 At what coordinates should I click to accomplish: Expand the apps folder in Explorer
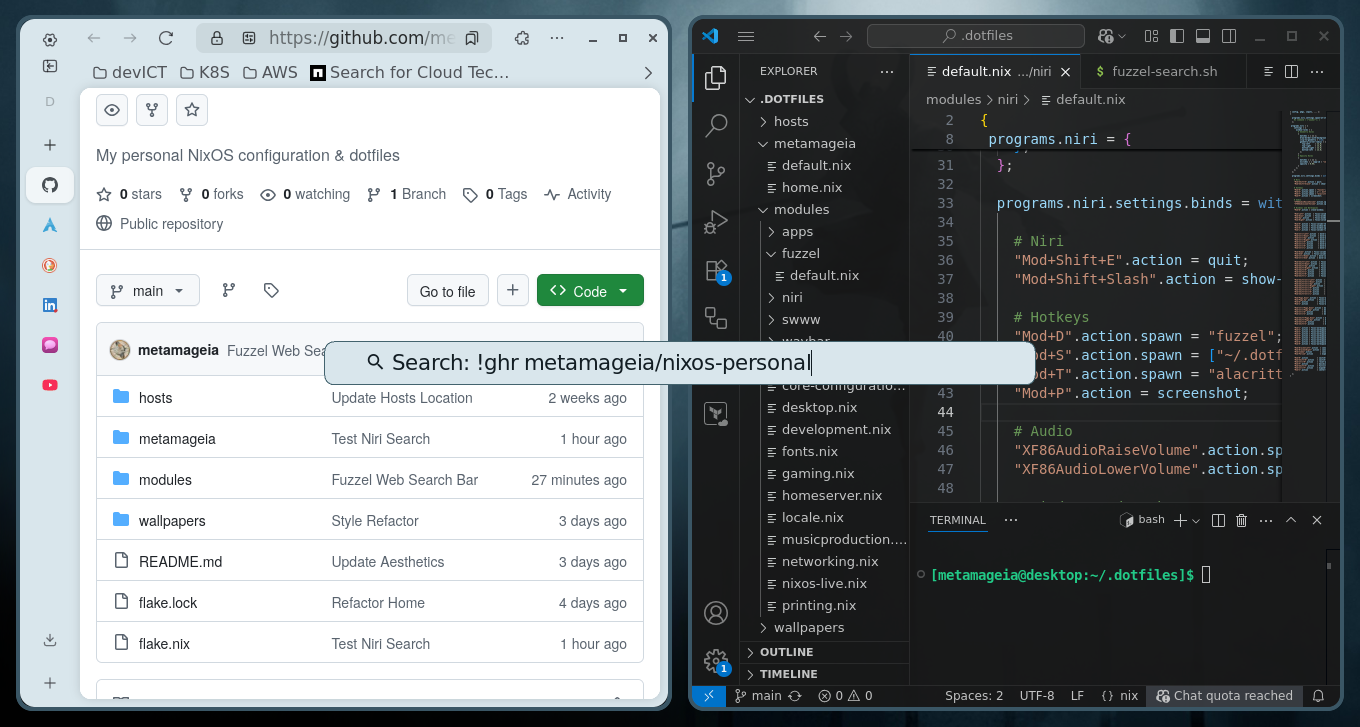797,231
